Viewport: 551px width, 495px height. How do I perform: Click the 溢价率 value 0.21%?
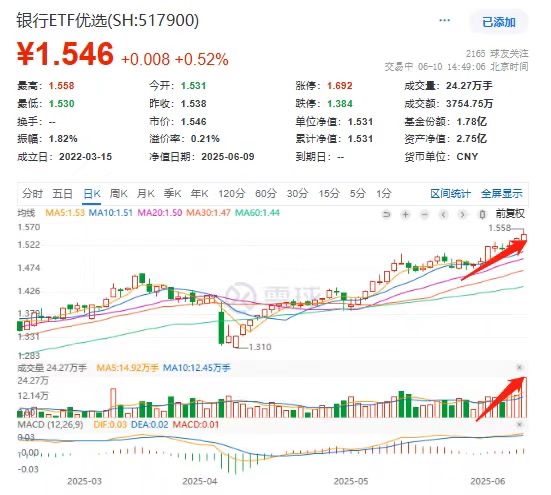tap(205, 139)
